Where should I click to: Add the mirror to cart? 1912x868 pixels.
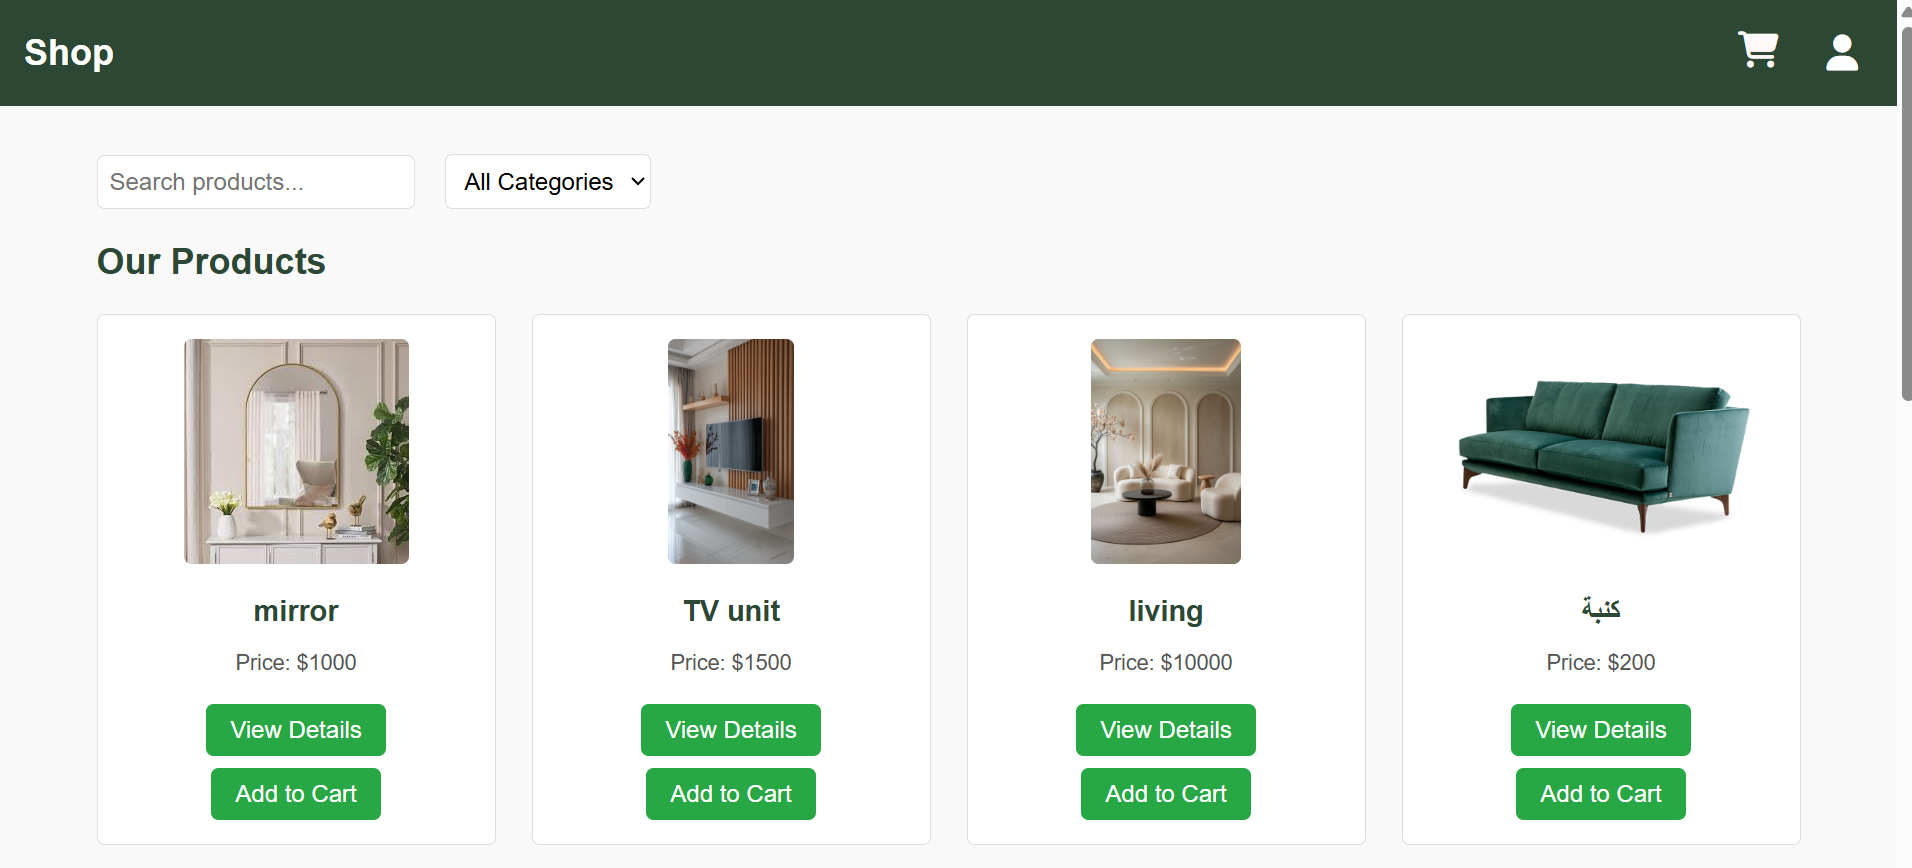click(296, 794)
